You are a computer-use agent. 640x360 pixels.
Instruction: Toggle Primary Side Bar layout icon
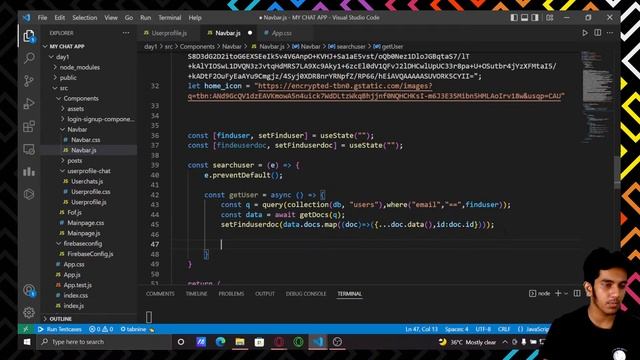coord(514,18)
